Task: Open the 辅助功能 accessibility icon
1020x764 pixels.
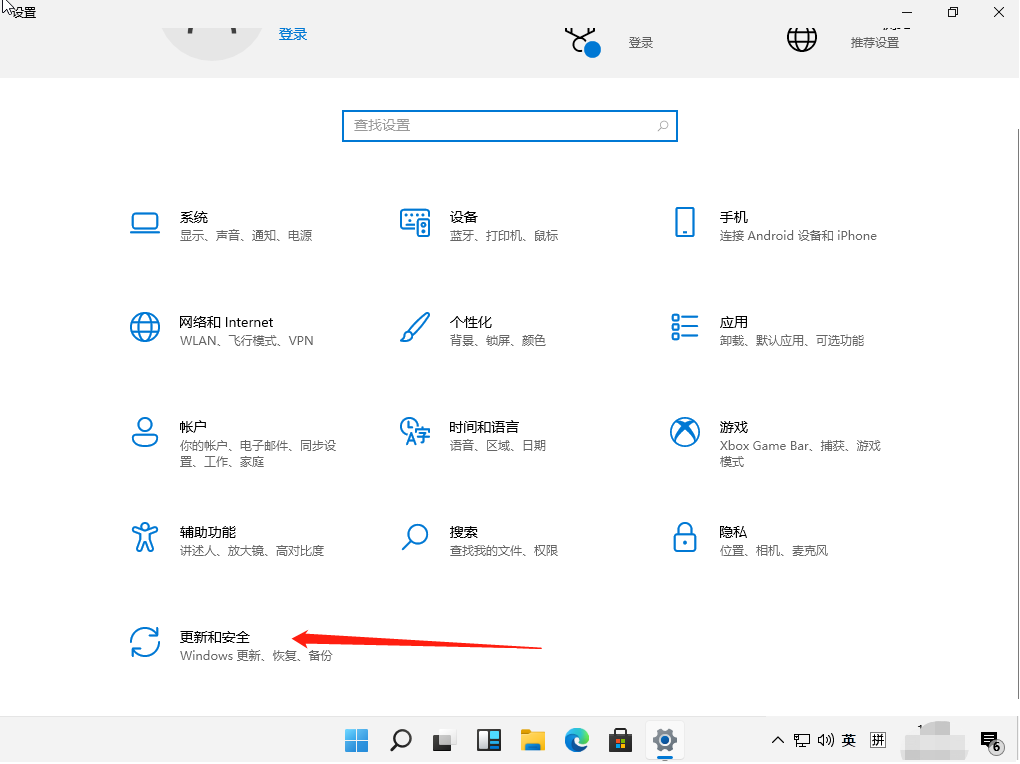Action: click(145, 537)
